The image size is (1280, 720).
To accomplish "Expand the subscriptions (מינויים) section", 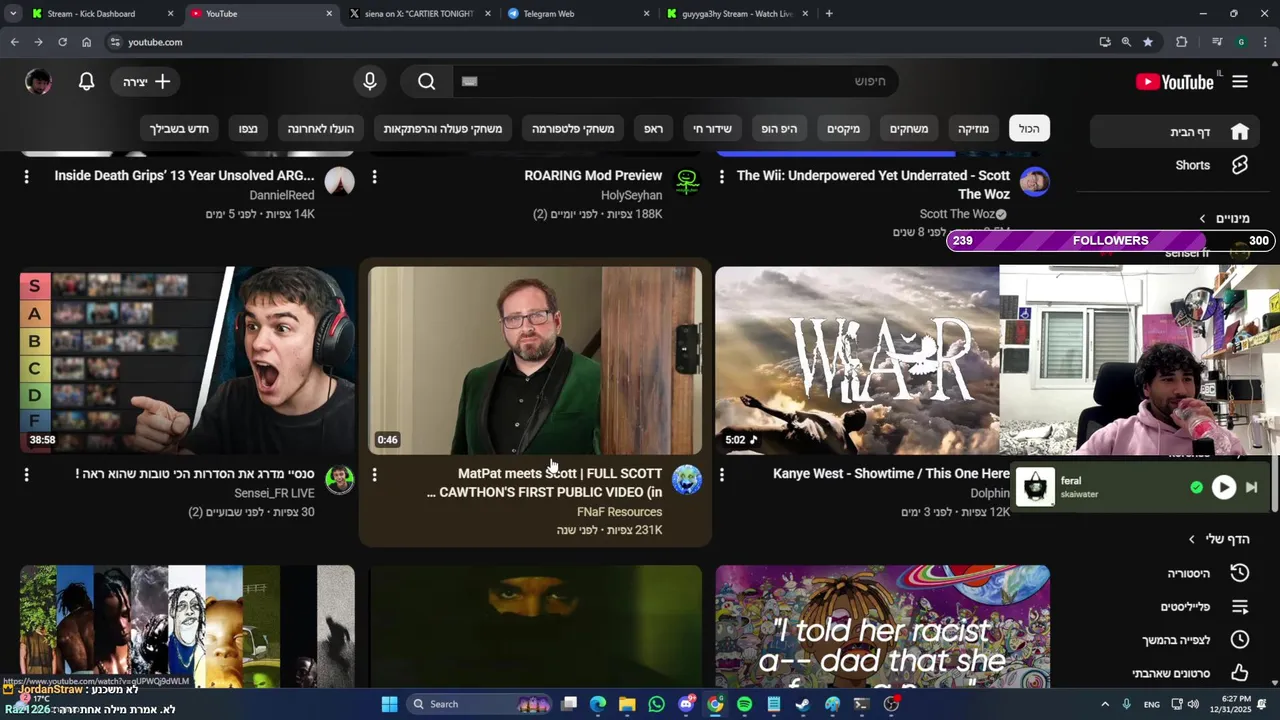I will point(1225,218).
